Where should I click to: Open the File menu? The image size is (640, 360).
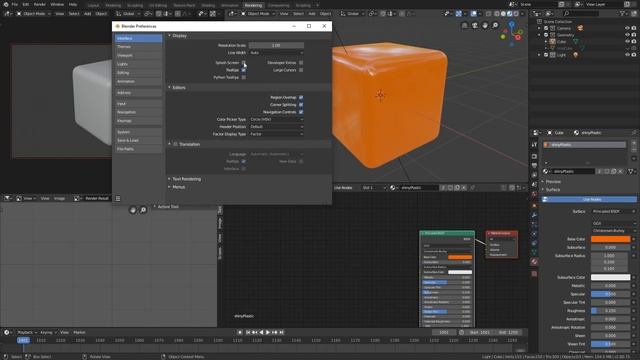15,4
